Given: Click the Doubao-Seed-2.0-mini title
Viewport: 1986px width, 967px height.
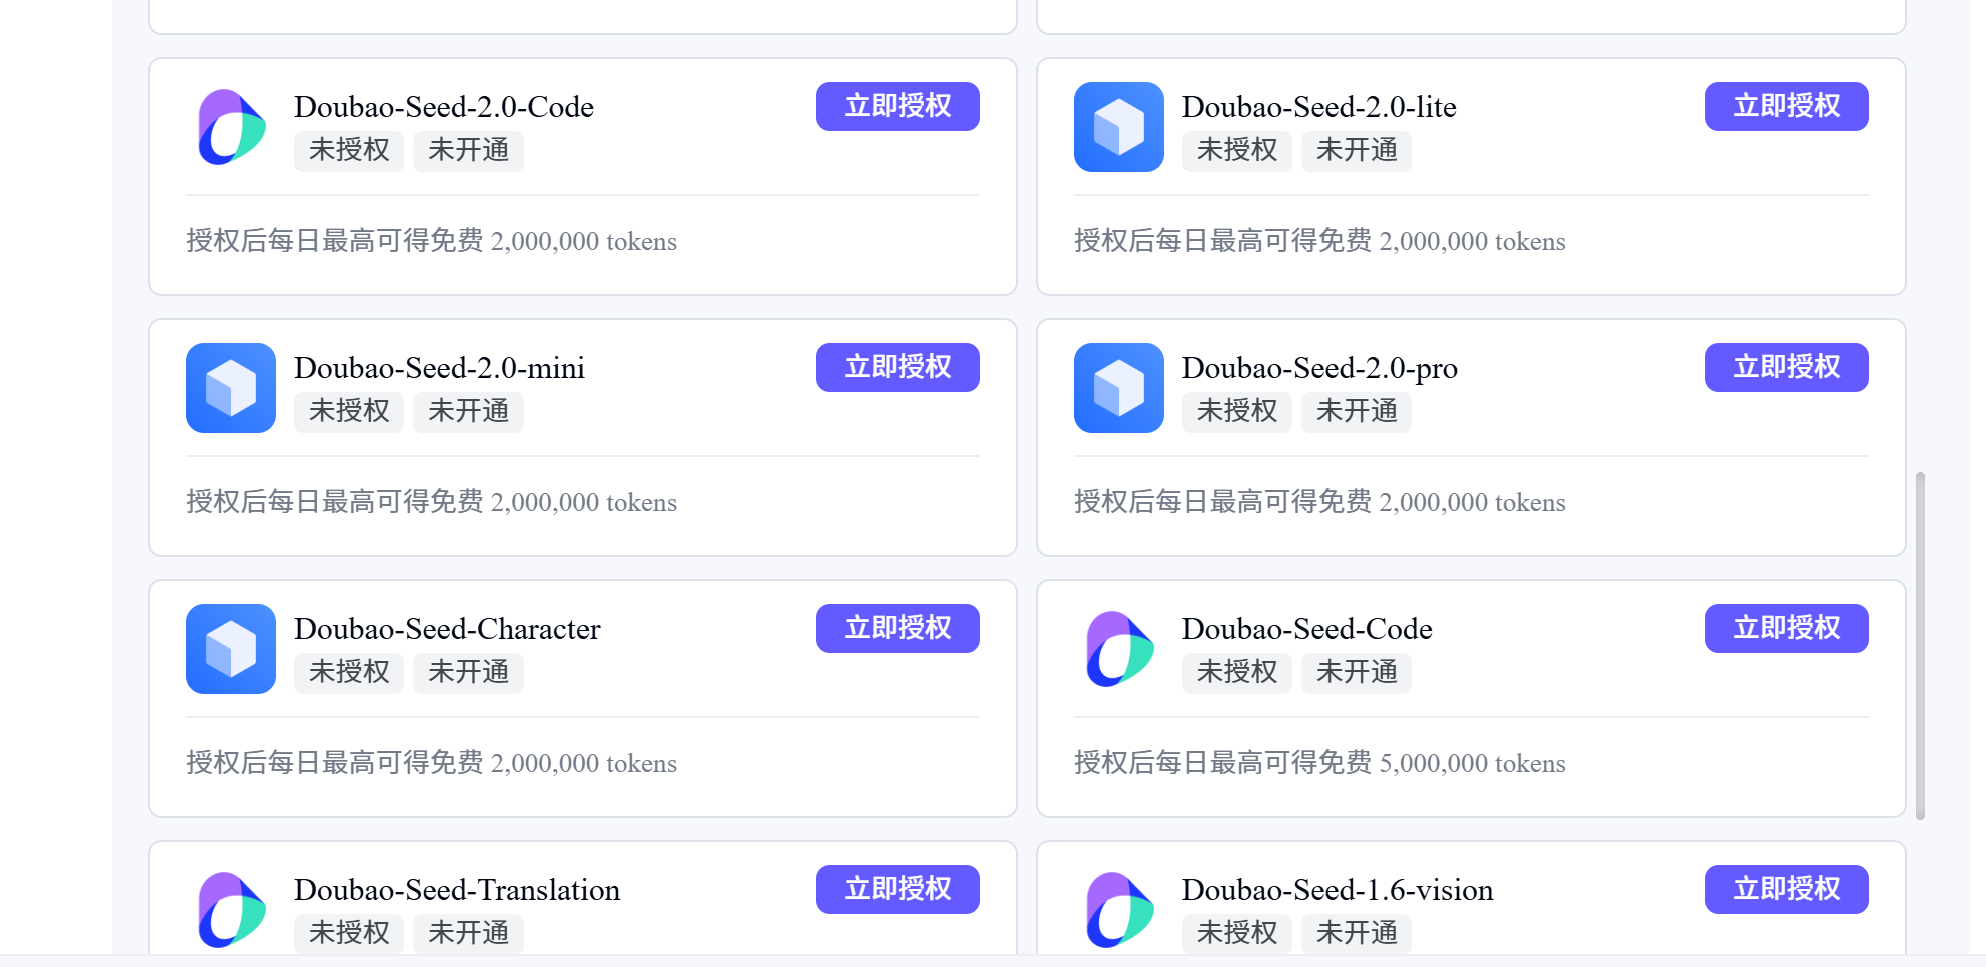Looking at the screenshot, I should point(439,368).
